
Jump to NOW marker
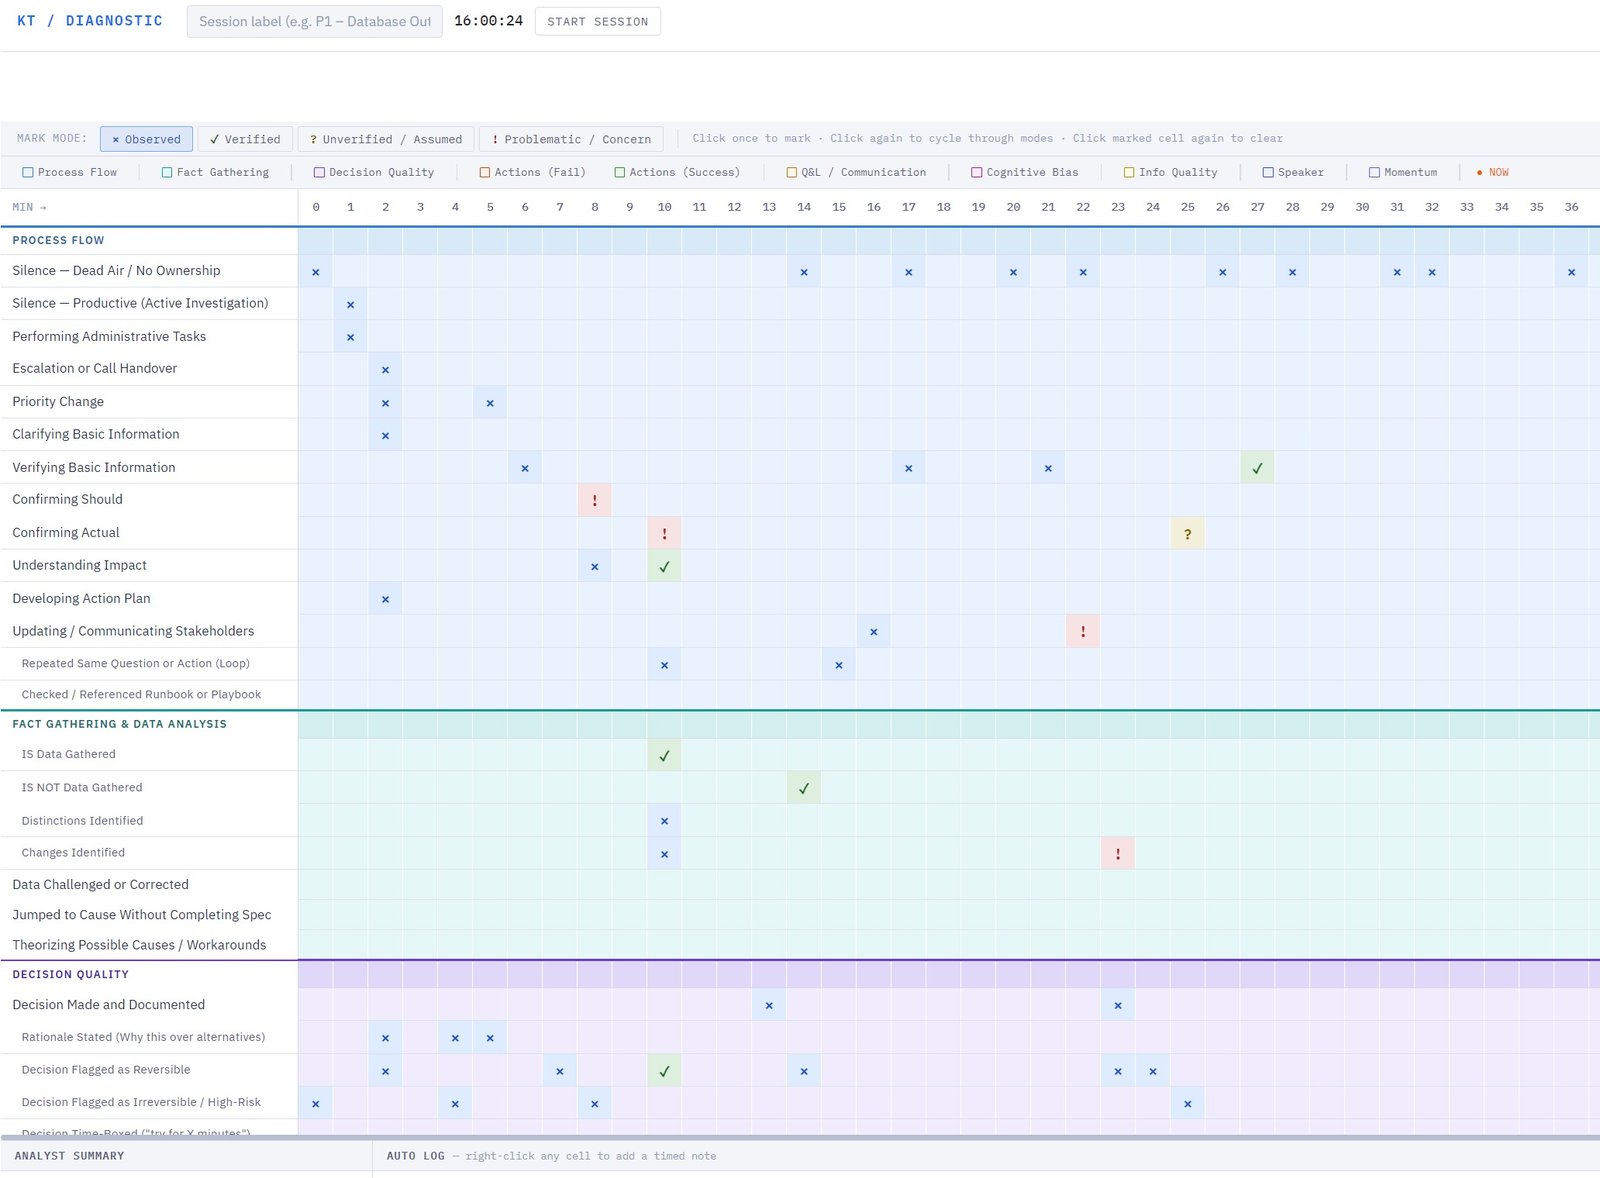[1492, 172]
